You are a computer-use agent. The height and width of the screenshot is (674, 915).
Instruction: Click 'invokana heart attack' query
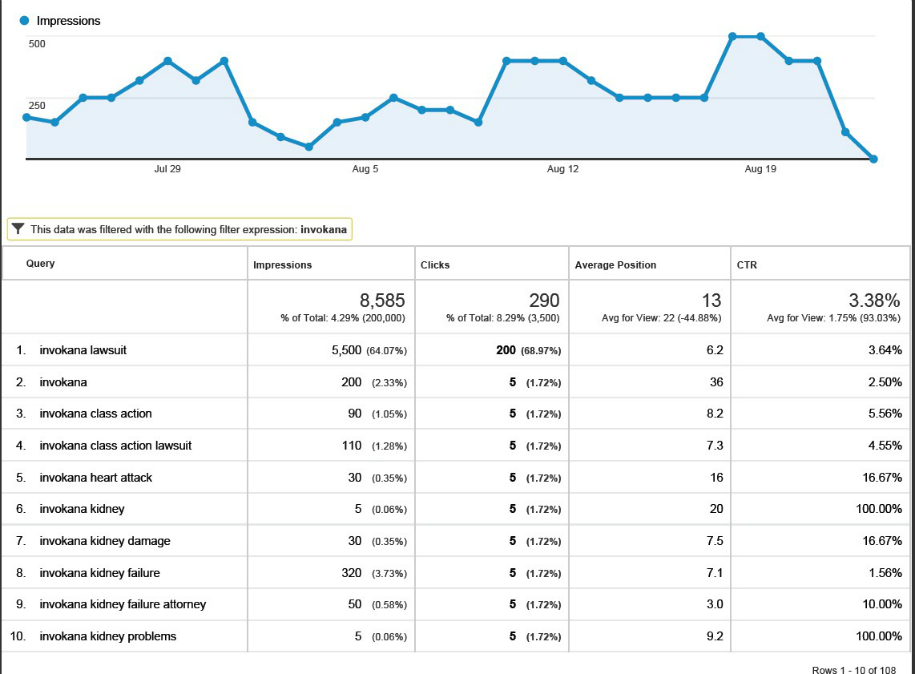96,478
